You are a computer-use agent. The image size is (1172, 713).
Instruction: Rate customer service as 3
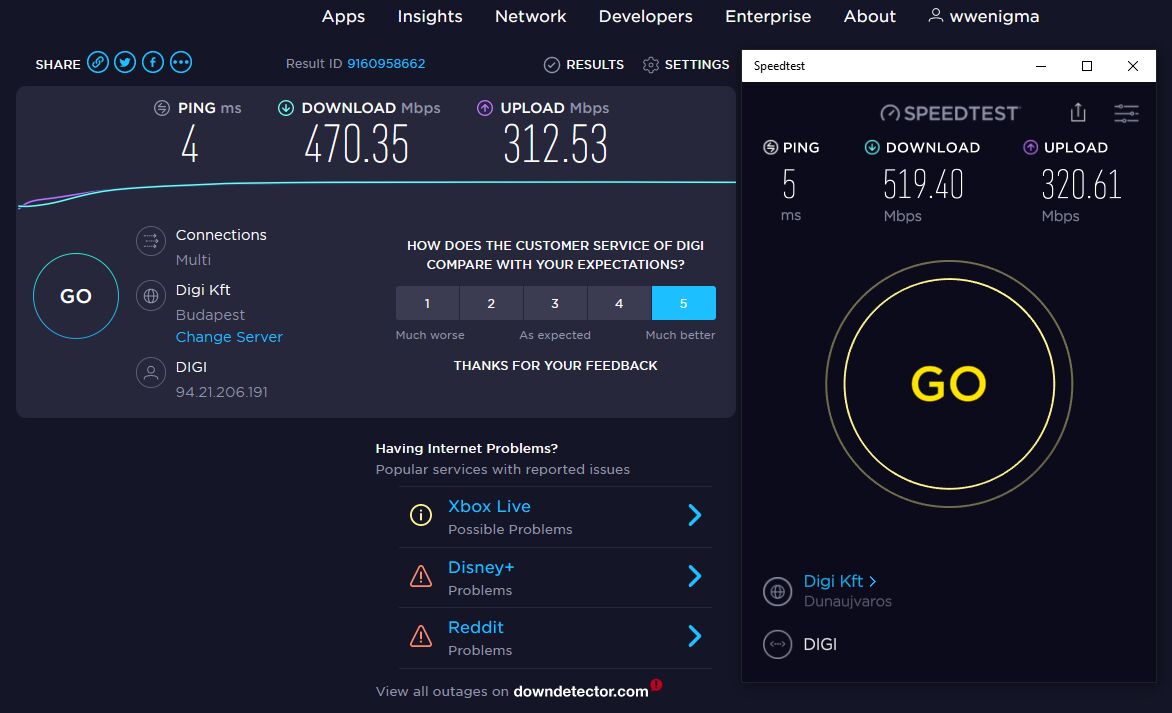click(x=555, y=303)
